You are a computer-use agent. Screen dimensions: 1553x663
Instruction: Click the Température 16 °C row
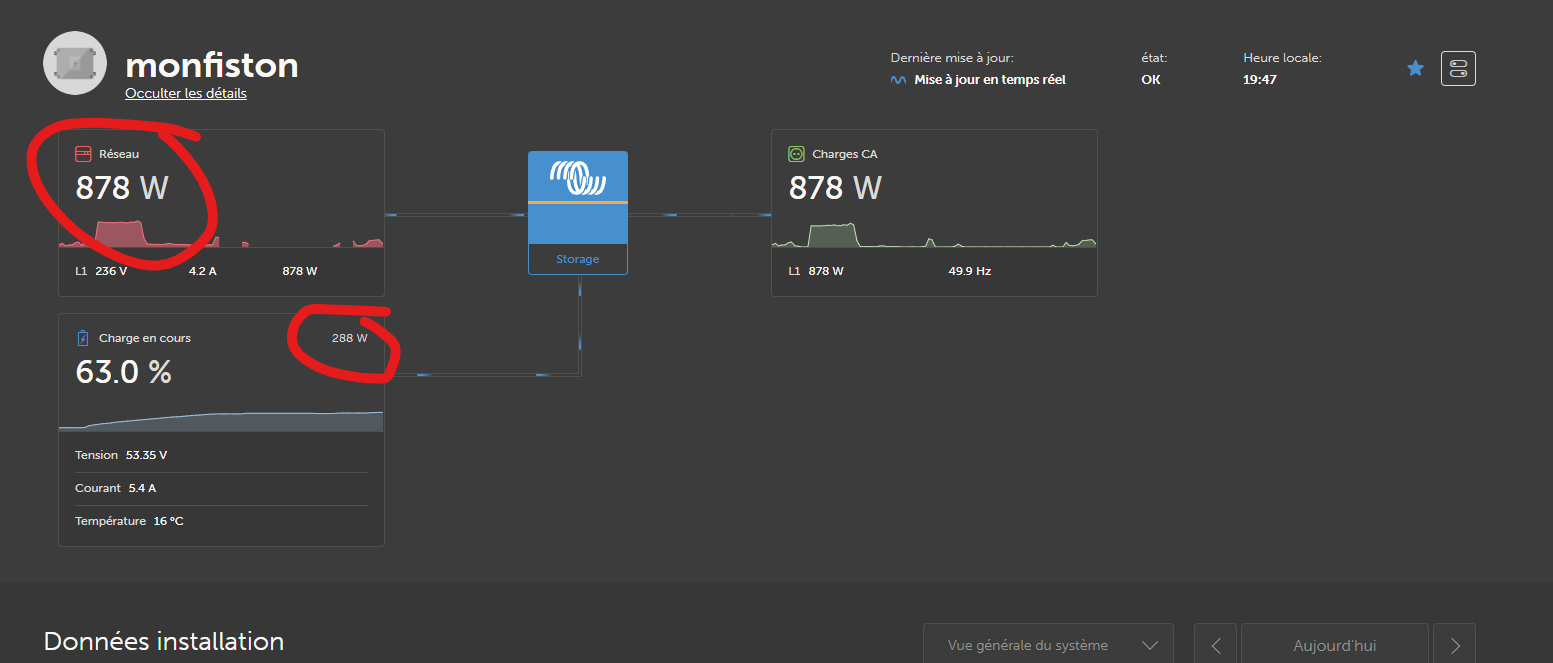point(221,521)
